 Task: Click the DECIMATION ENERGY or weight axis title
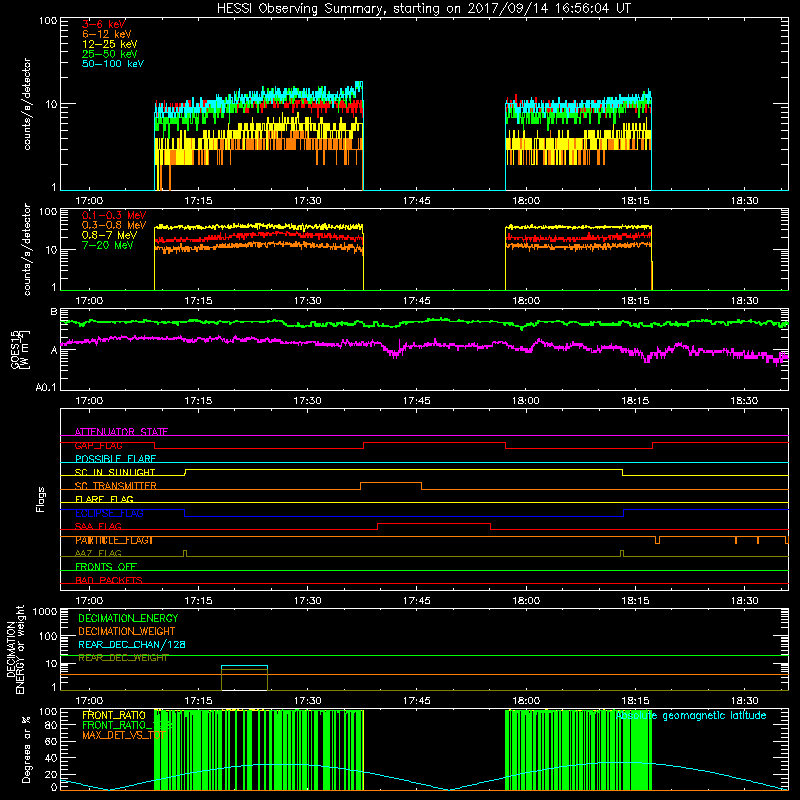pyautogui.click(x=15, y=649)
